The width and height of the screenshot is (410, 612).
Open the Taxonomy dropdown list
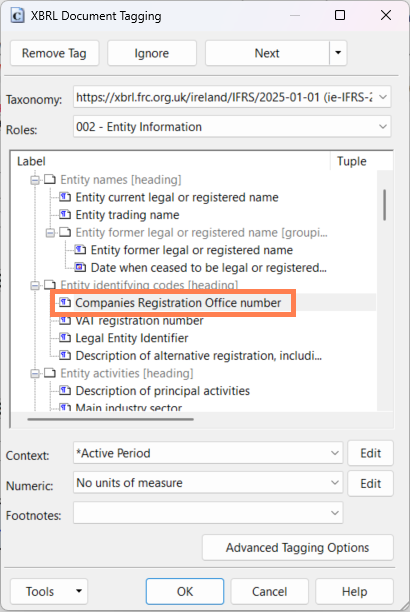click(x=383, y=97)
